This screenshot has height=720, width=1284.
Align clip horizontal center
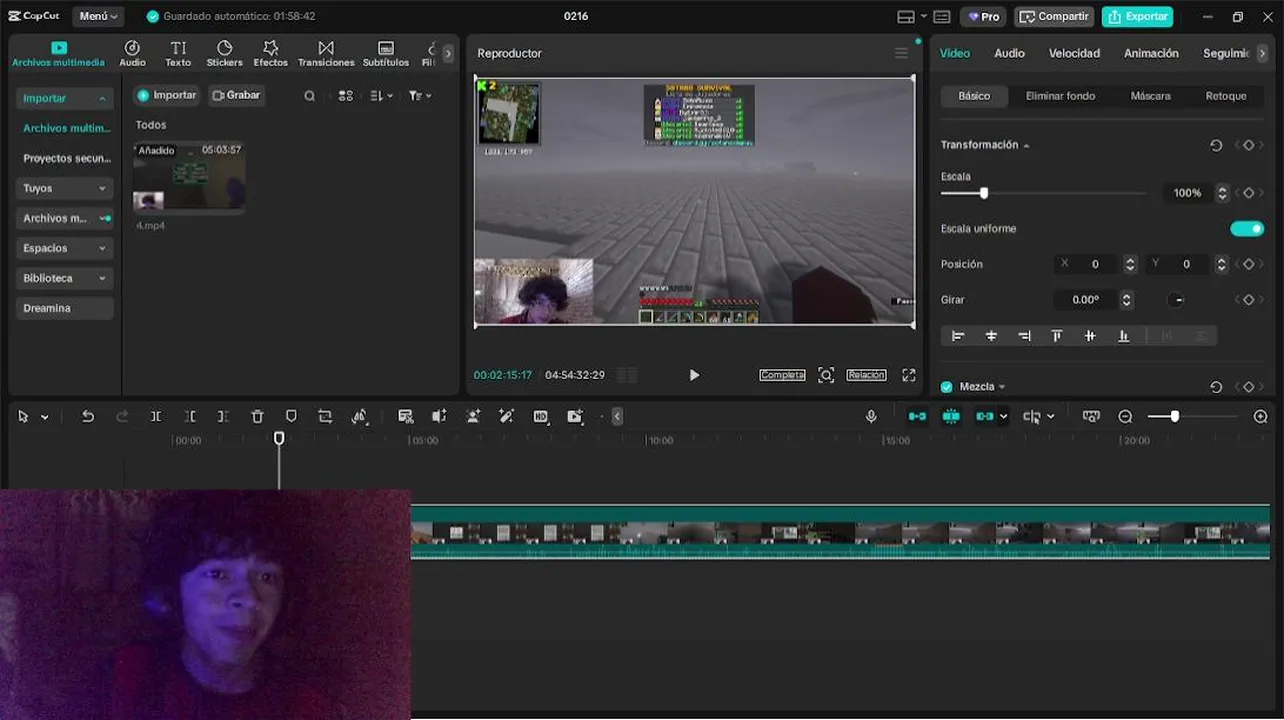click(991, 336)
